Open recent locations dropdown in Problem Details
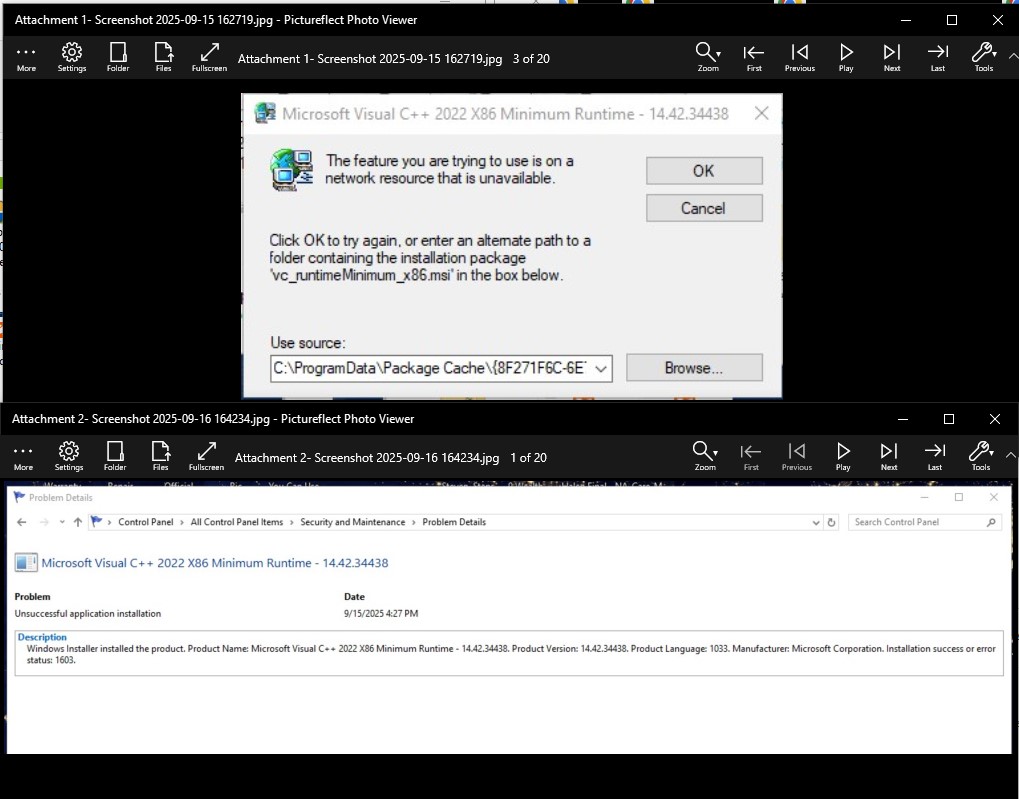The image size is (1019, 799). (x=62, y=522)
